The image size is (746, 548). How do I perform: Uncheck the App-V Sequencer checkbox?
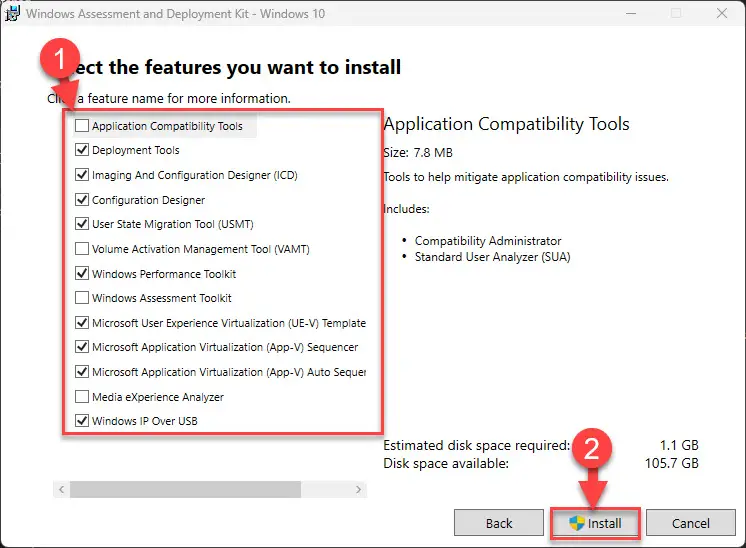click(82, 347)
